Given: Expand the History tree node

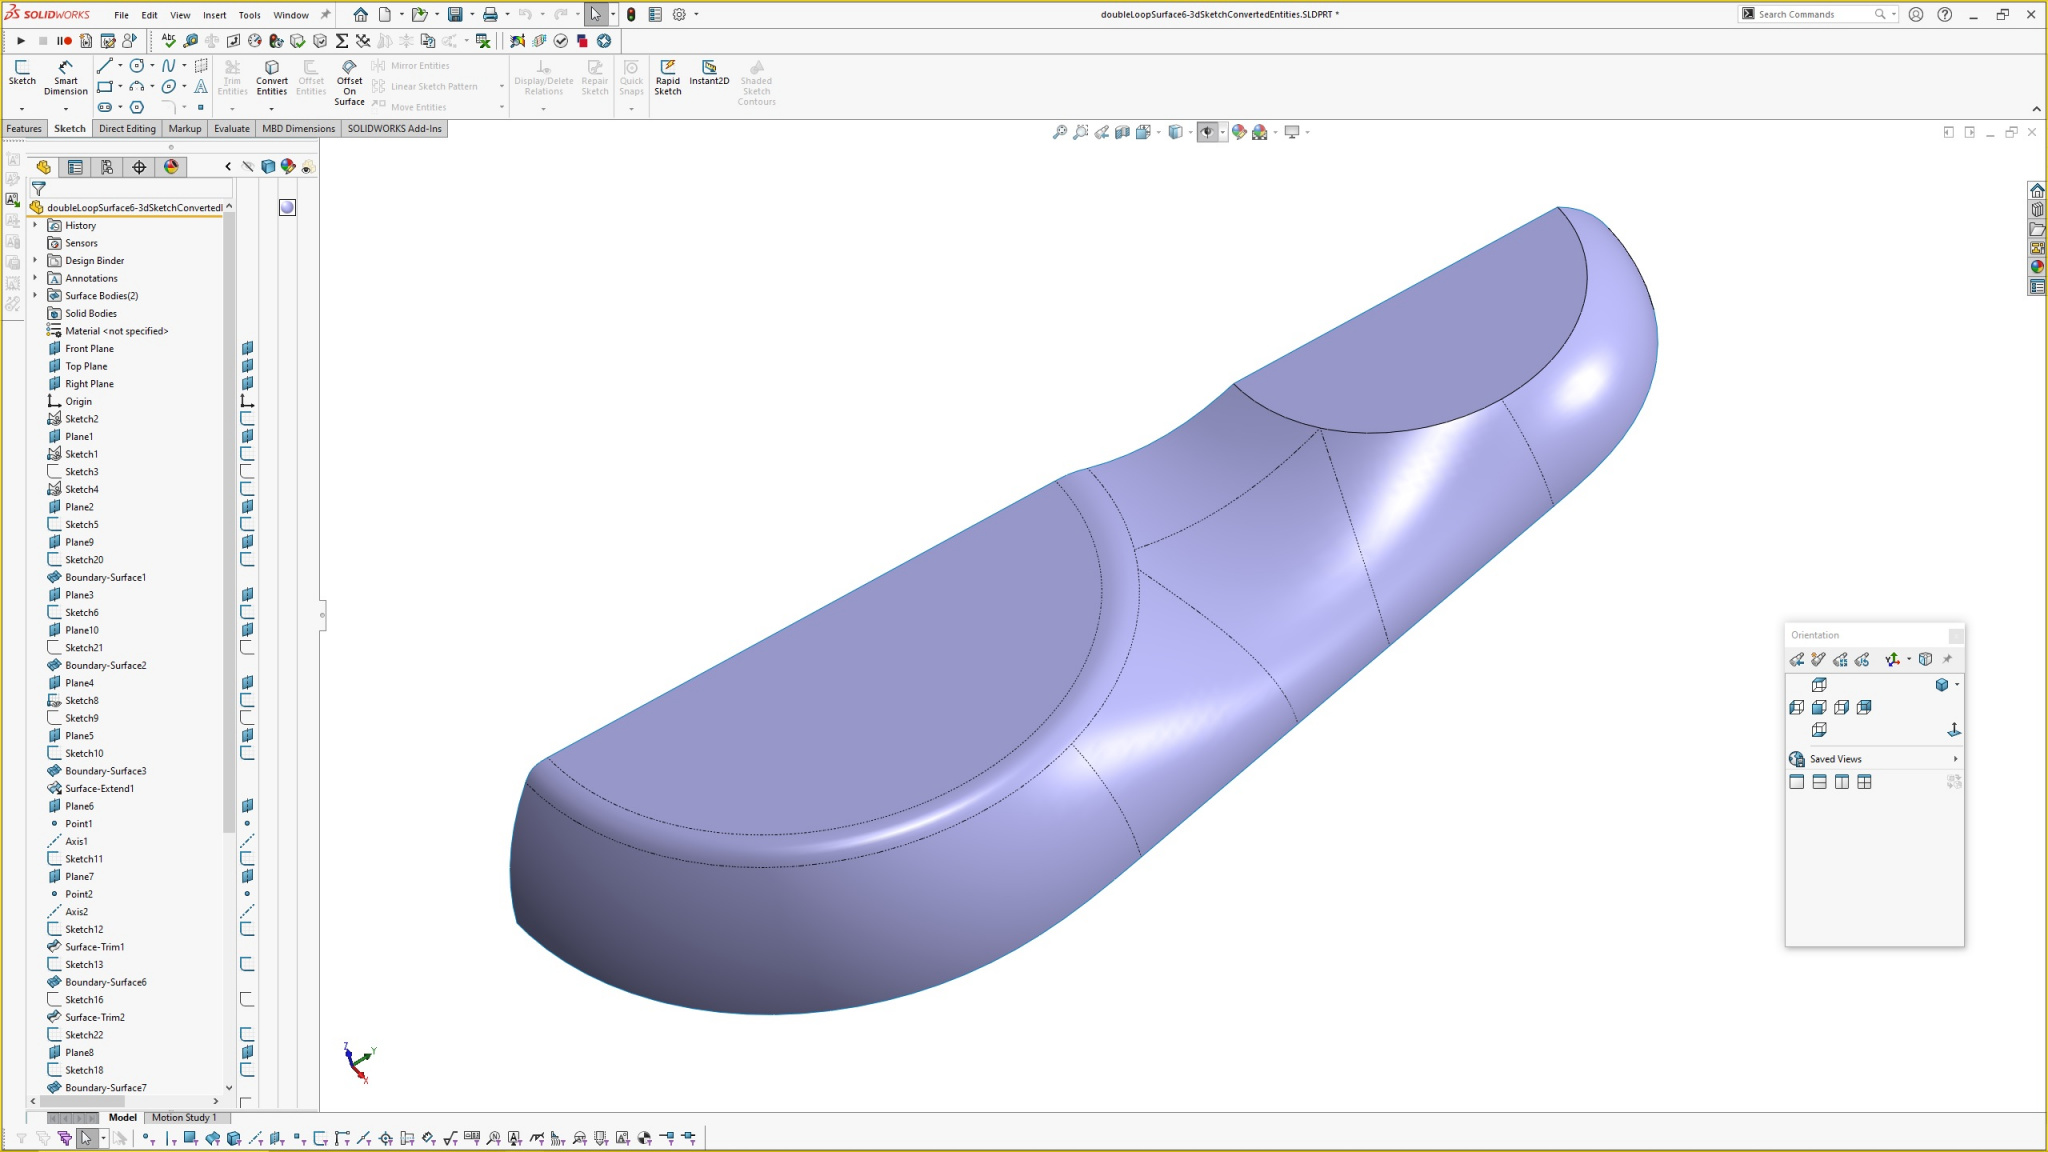Looking at the screenshot, I should pos(35,225).
